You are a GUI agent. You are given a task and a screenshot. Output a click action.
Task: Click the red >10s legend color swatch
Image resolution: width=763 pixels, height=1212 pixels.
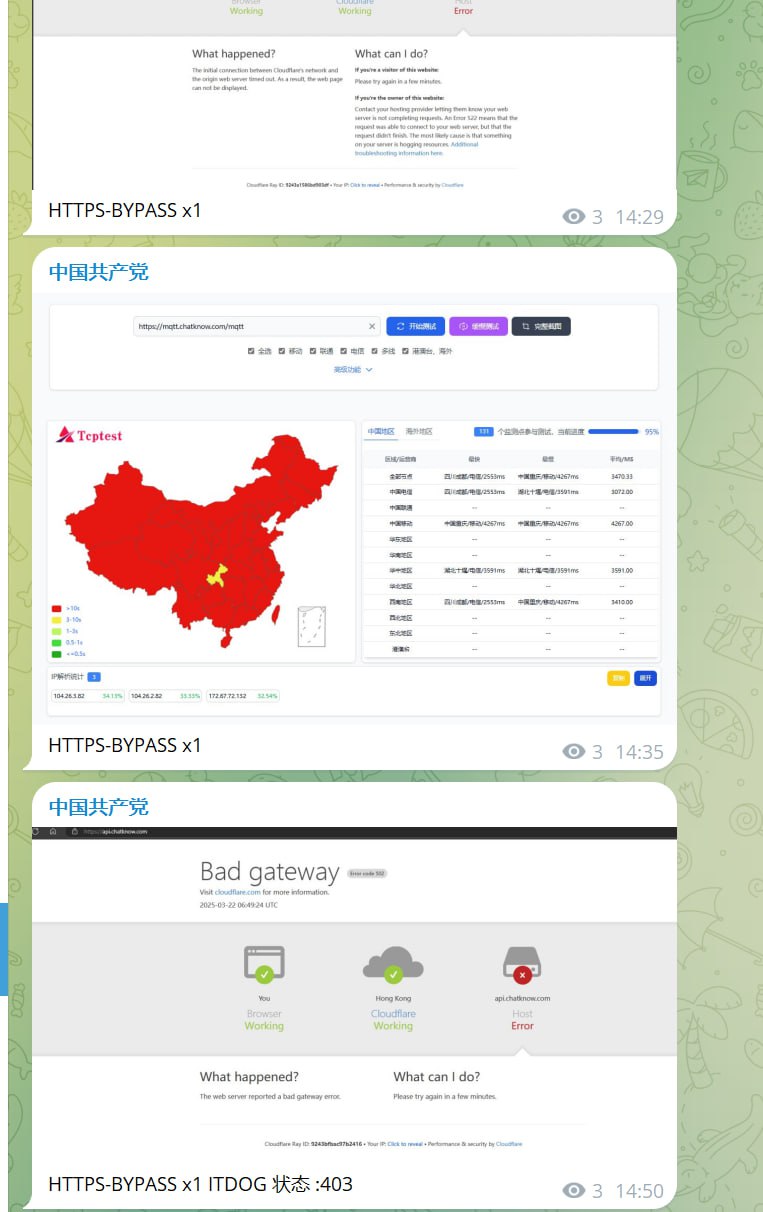[x=56, y=608]
